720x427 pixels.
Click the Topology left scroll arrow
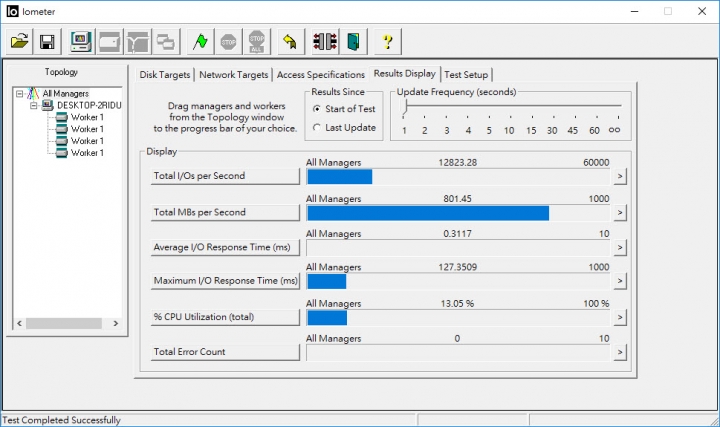[x=19, y=324]
